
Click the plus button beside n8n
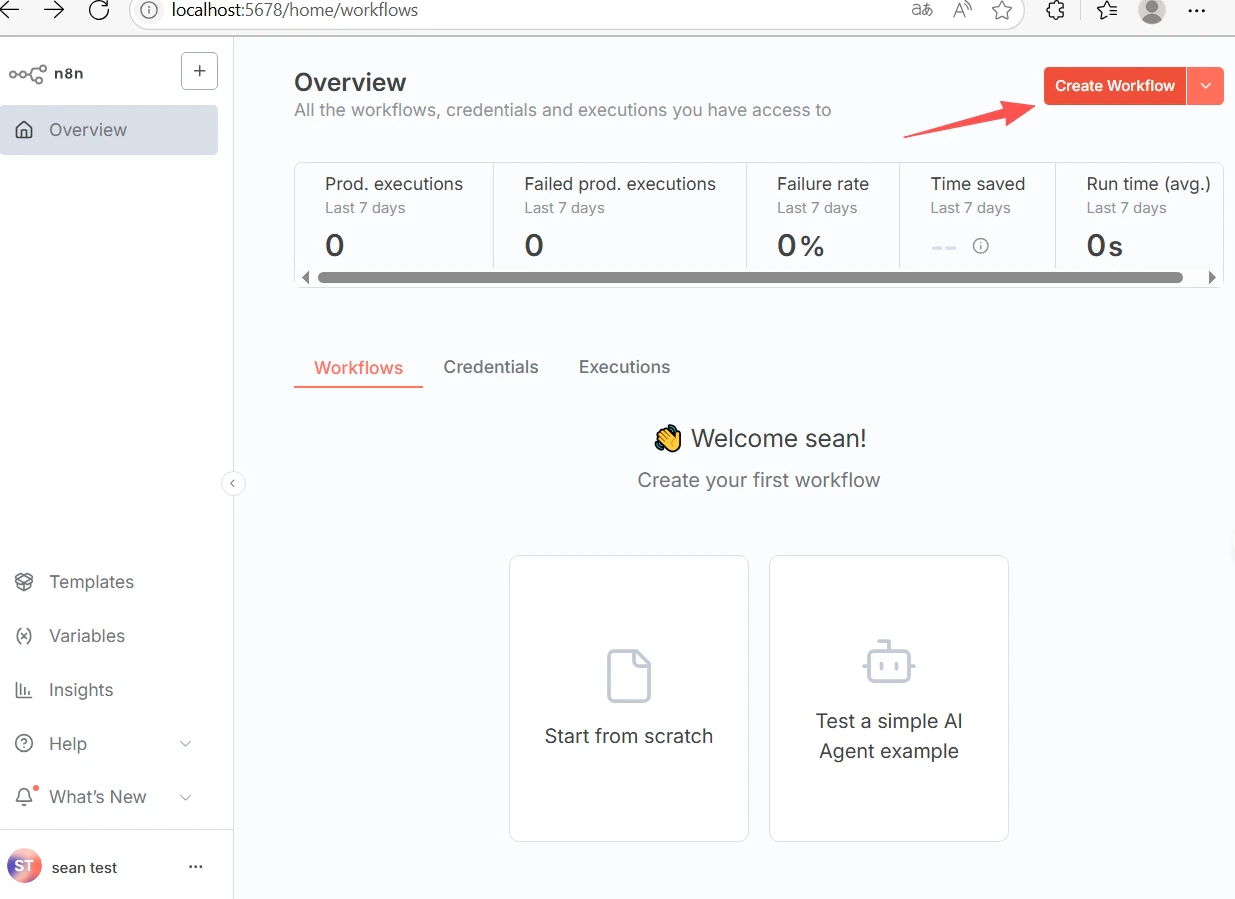pos(199,71)
